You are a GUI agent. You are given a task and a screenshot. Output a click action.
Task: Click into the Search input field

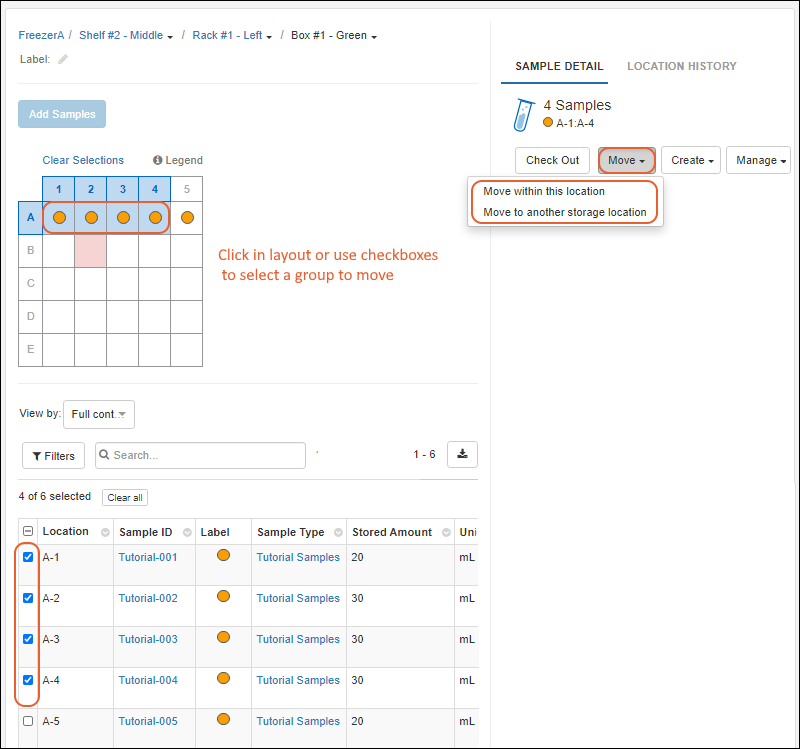tap(205, 455)
